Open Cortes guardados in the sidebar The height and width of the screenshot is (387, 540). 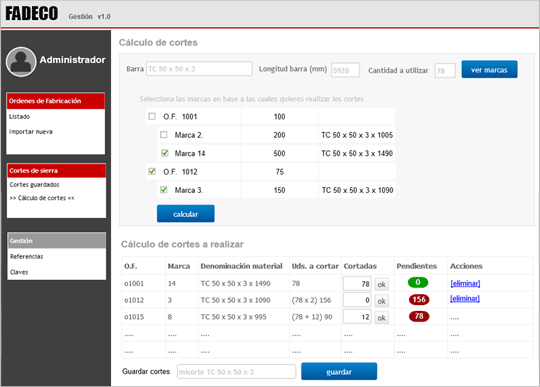(x=34, y=185)
